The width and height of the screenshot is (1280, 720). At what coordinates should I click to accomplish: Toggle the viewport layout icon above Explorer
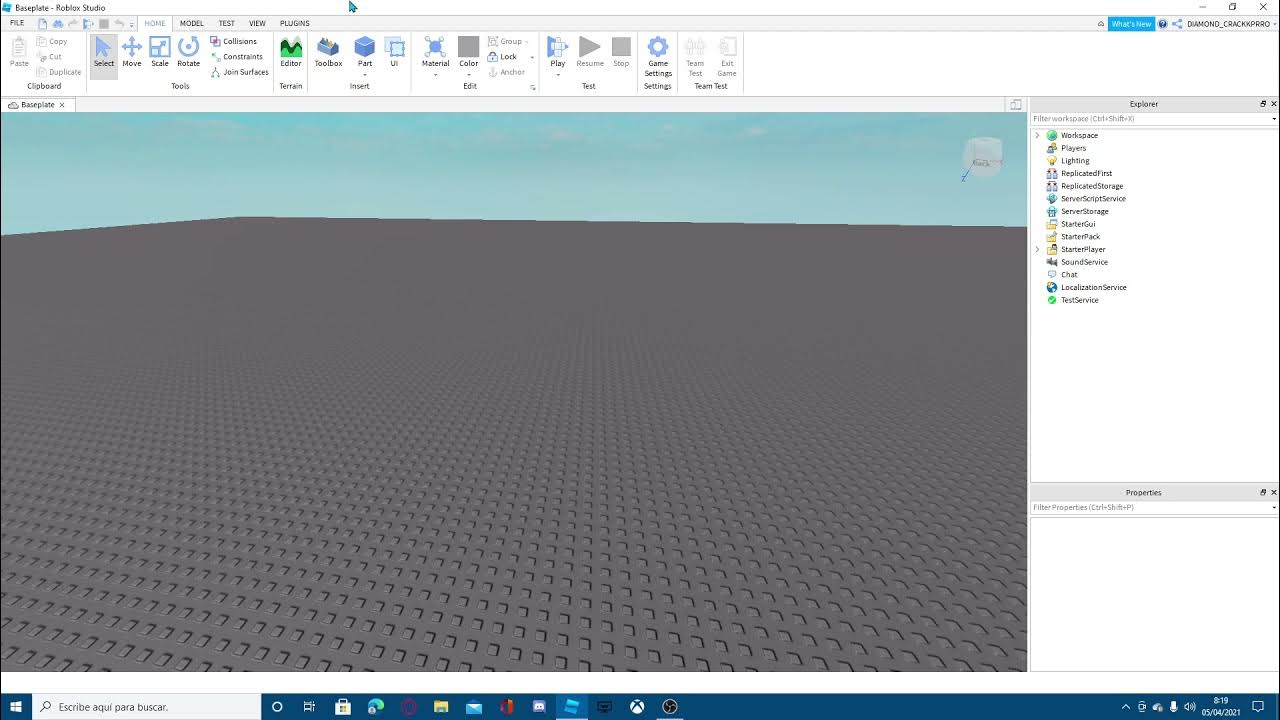(x=1016, y=104)
